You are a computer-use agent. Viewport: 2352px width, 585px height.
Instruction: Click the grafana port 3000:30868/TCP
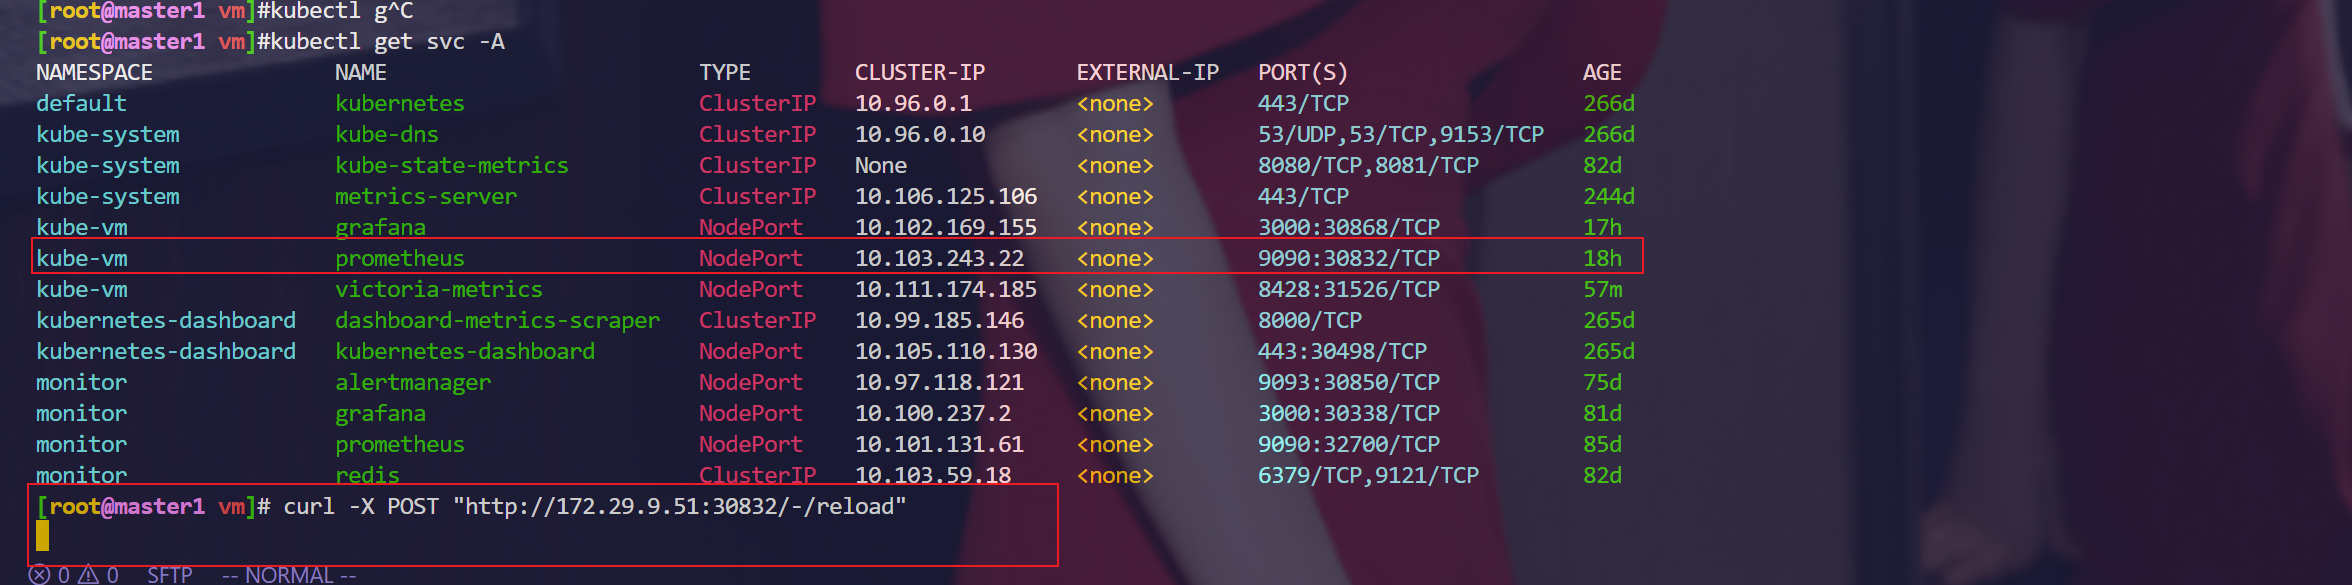pyautogui.click(x=1348, y=227)
